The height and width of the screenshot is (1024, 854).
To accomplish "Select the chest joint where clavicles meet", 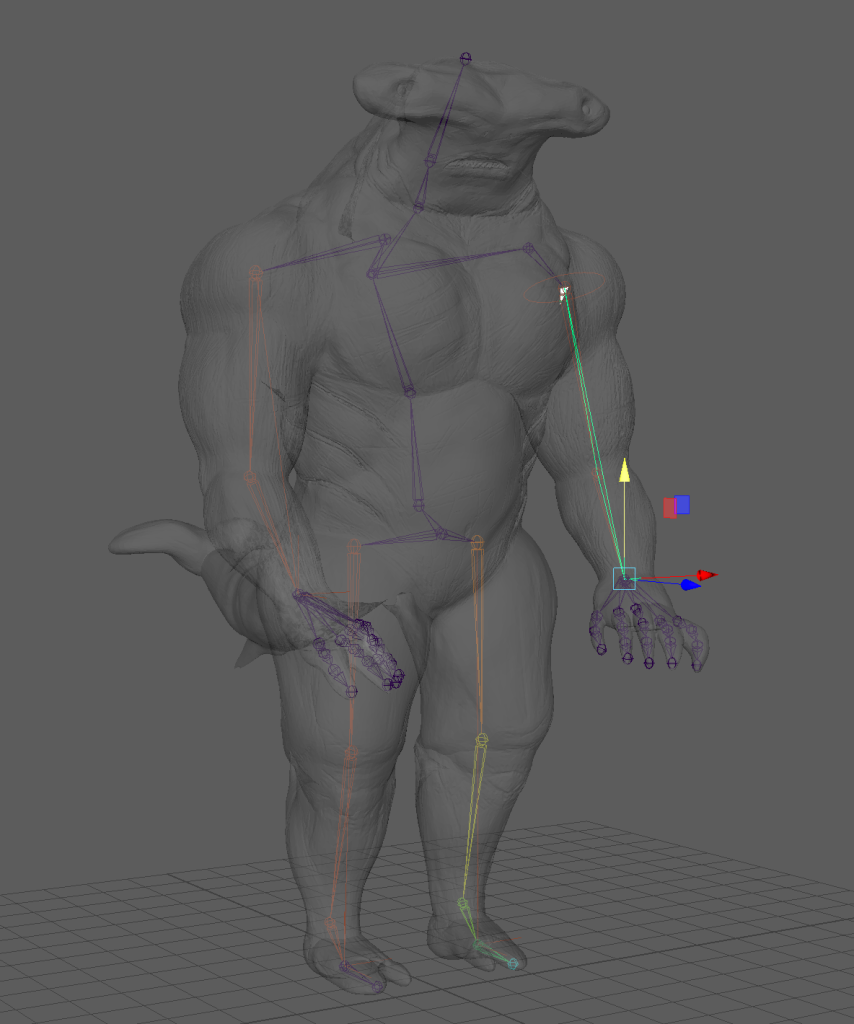I will coord(373,273).
